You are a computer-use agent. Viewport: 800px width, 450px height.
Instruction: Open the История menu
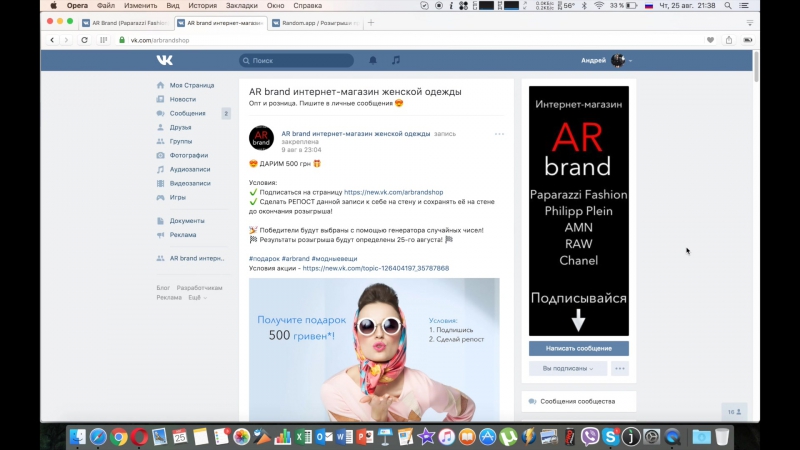click(x=203, y=6)
